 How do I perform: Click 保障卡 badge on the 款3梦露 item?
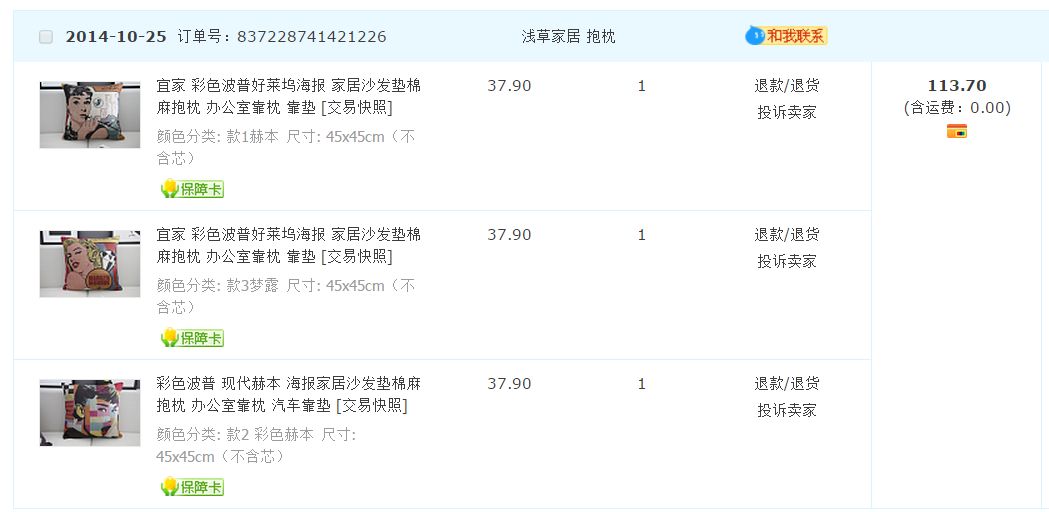pos(192,338)
